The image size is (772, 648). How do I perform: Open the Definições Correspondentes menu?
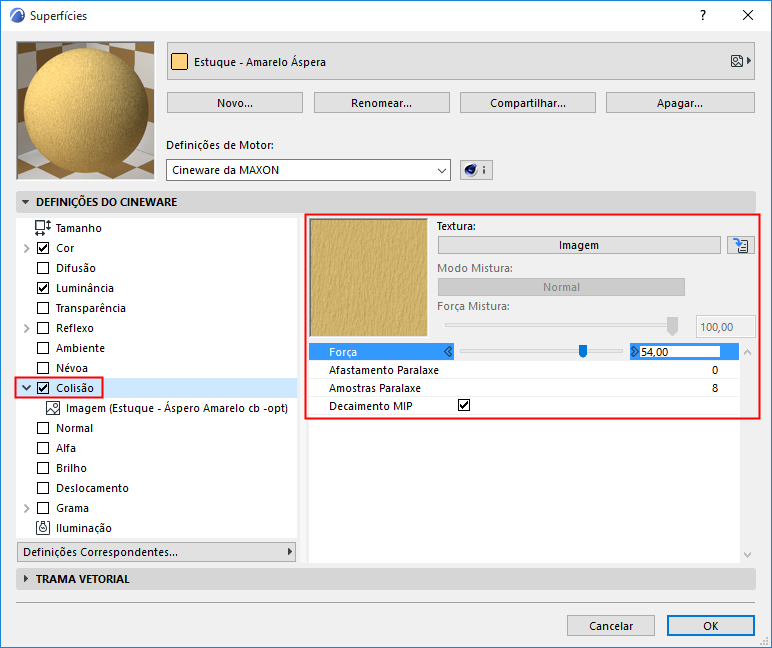pyautogui.click(x=156, y=552)
